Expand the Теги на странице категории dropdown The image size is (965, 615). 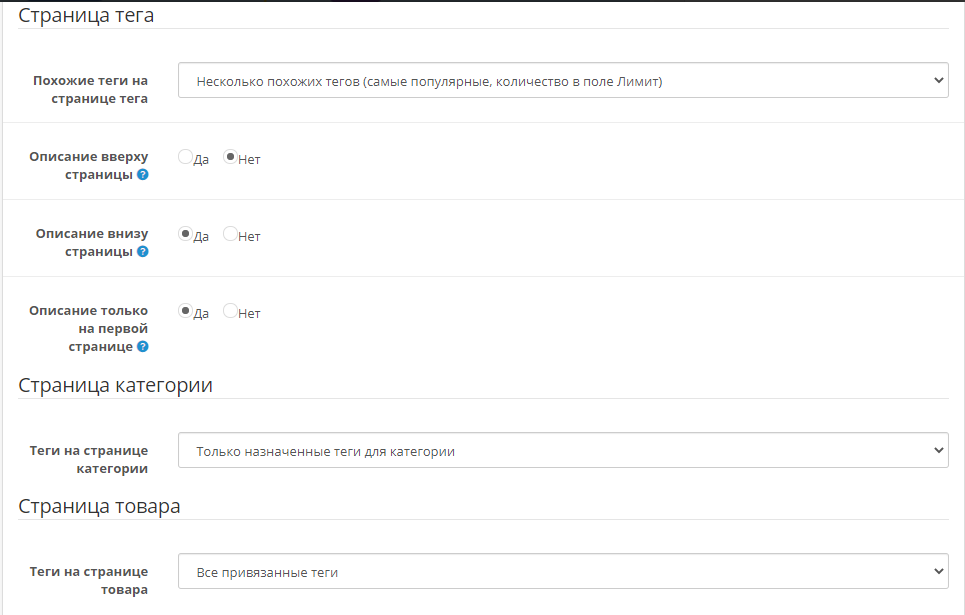click(x=563, y=451)
